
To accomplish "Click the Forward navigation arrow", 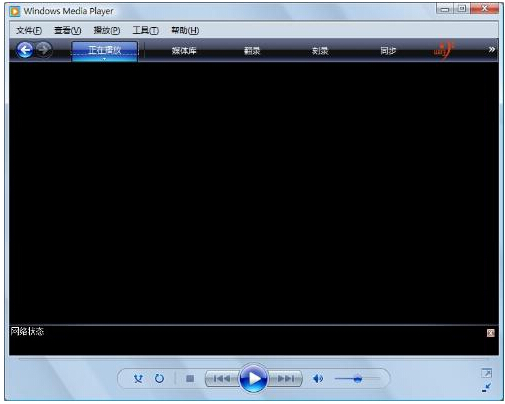I will pos(44,50).
